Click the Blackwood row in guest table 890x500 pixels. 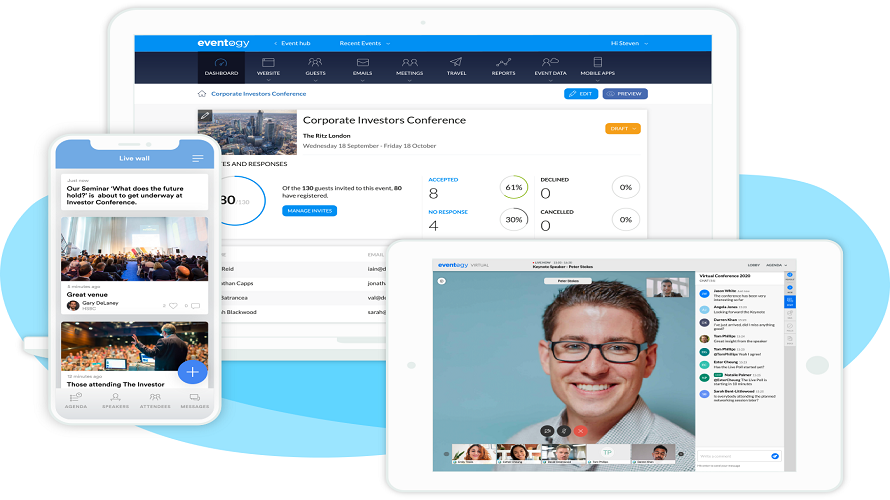[x=303, y=312]
